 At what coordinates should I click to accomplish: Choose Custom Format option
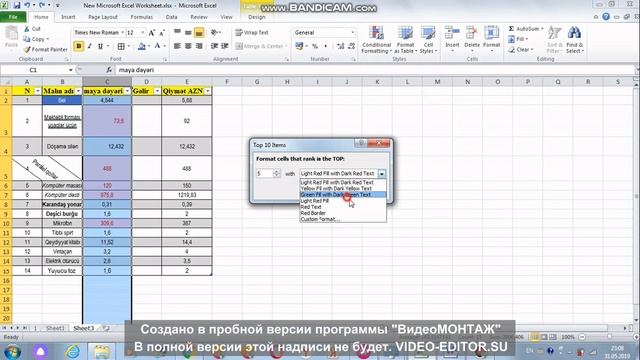[x=342, y=219]
